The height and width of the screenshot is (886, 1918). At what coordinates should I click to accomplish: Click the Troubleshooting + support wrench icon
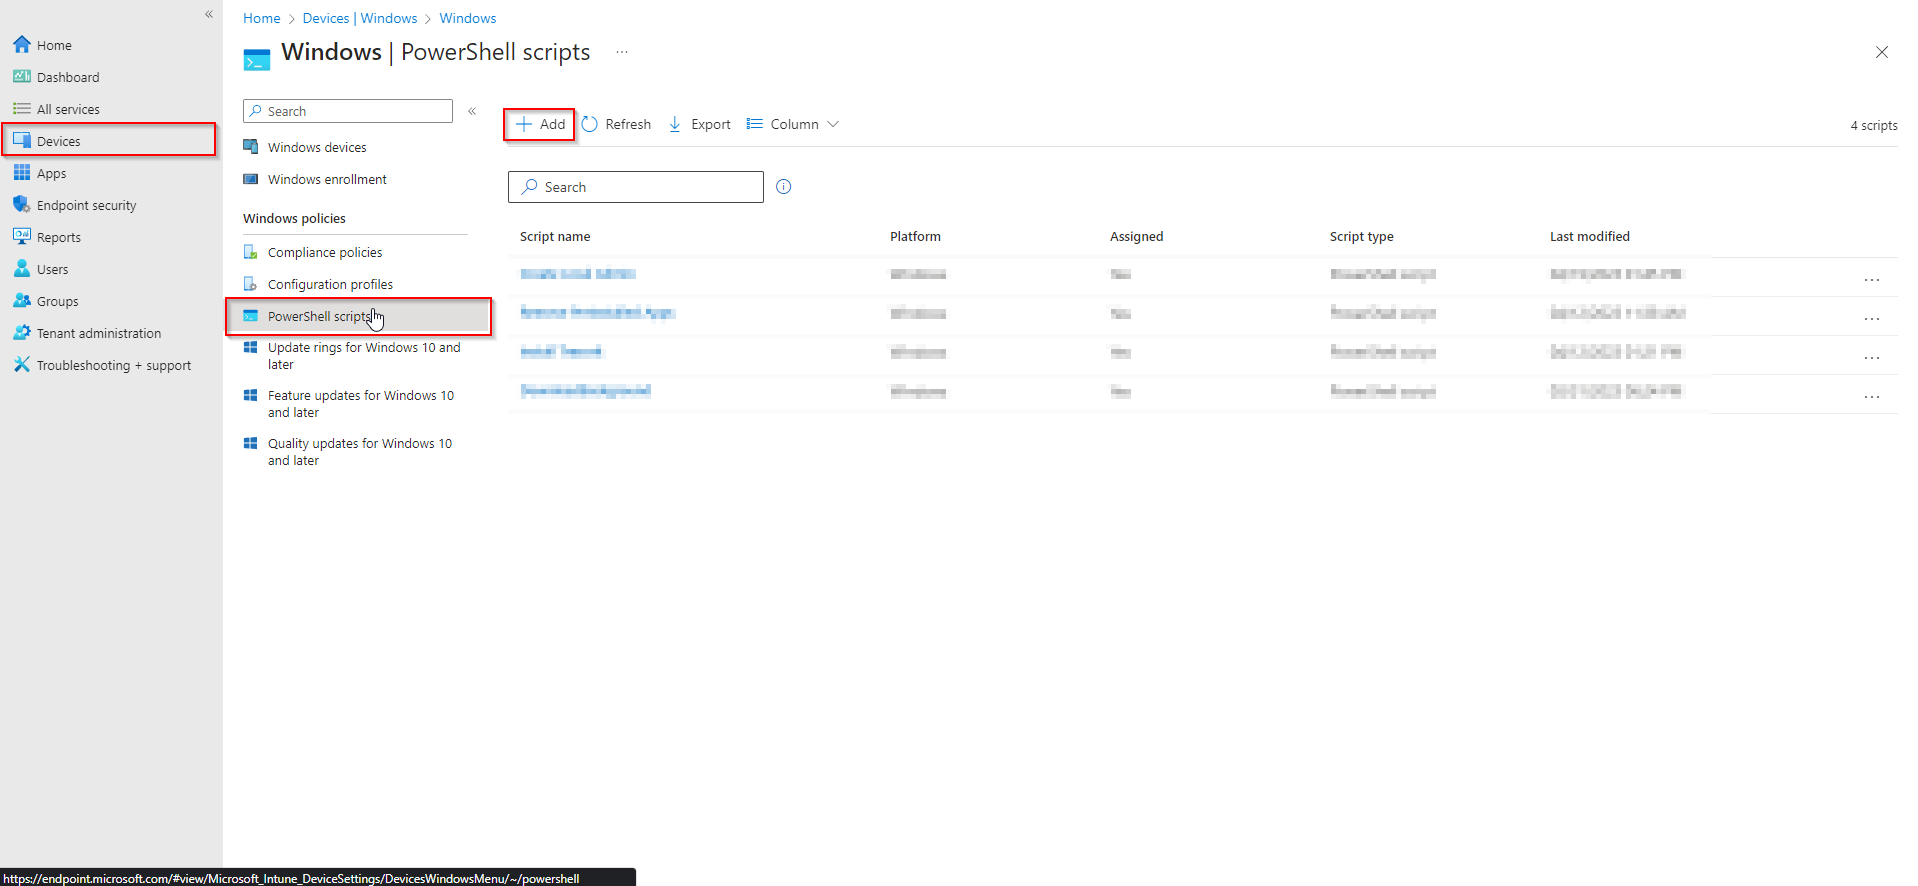click(x=22, y=365)
